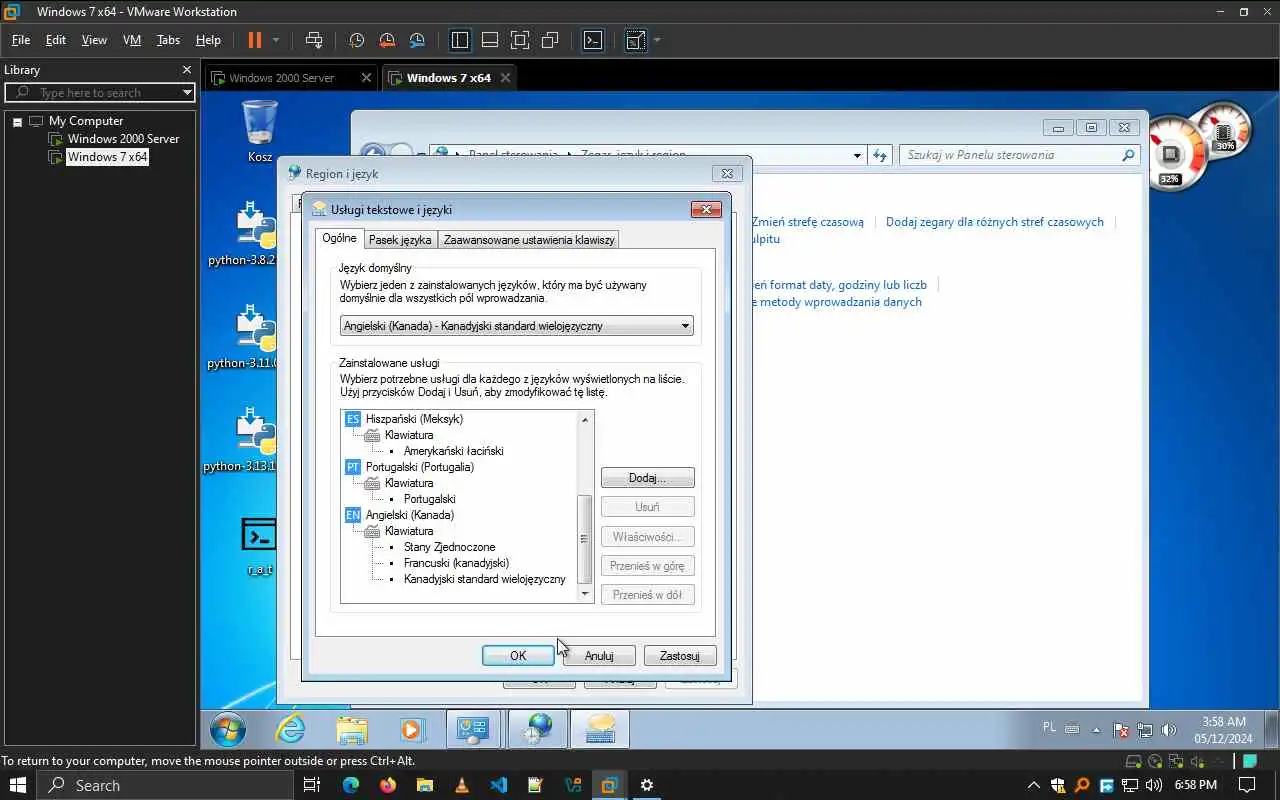The image size is (1280, 800).
Task: Select Windows 2000 Server in the Library tree
Action: point(123,139)
